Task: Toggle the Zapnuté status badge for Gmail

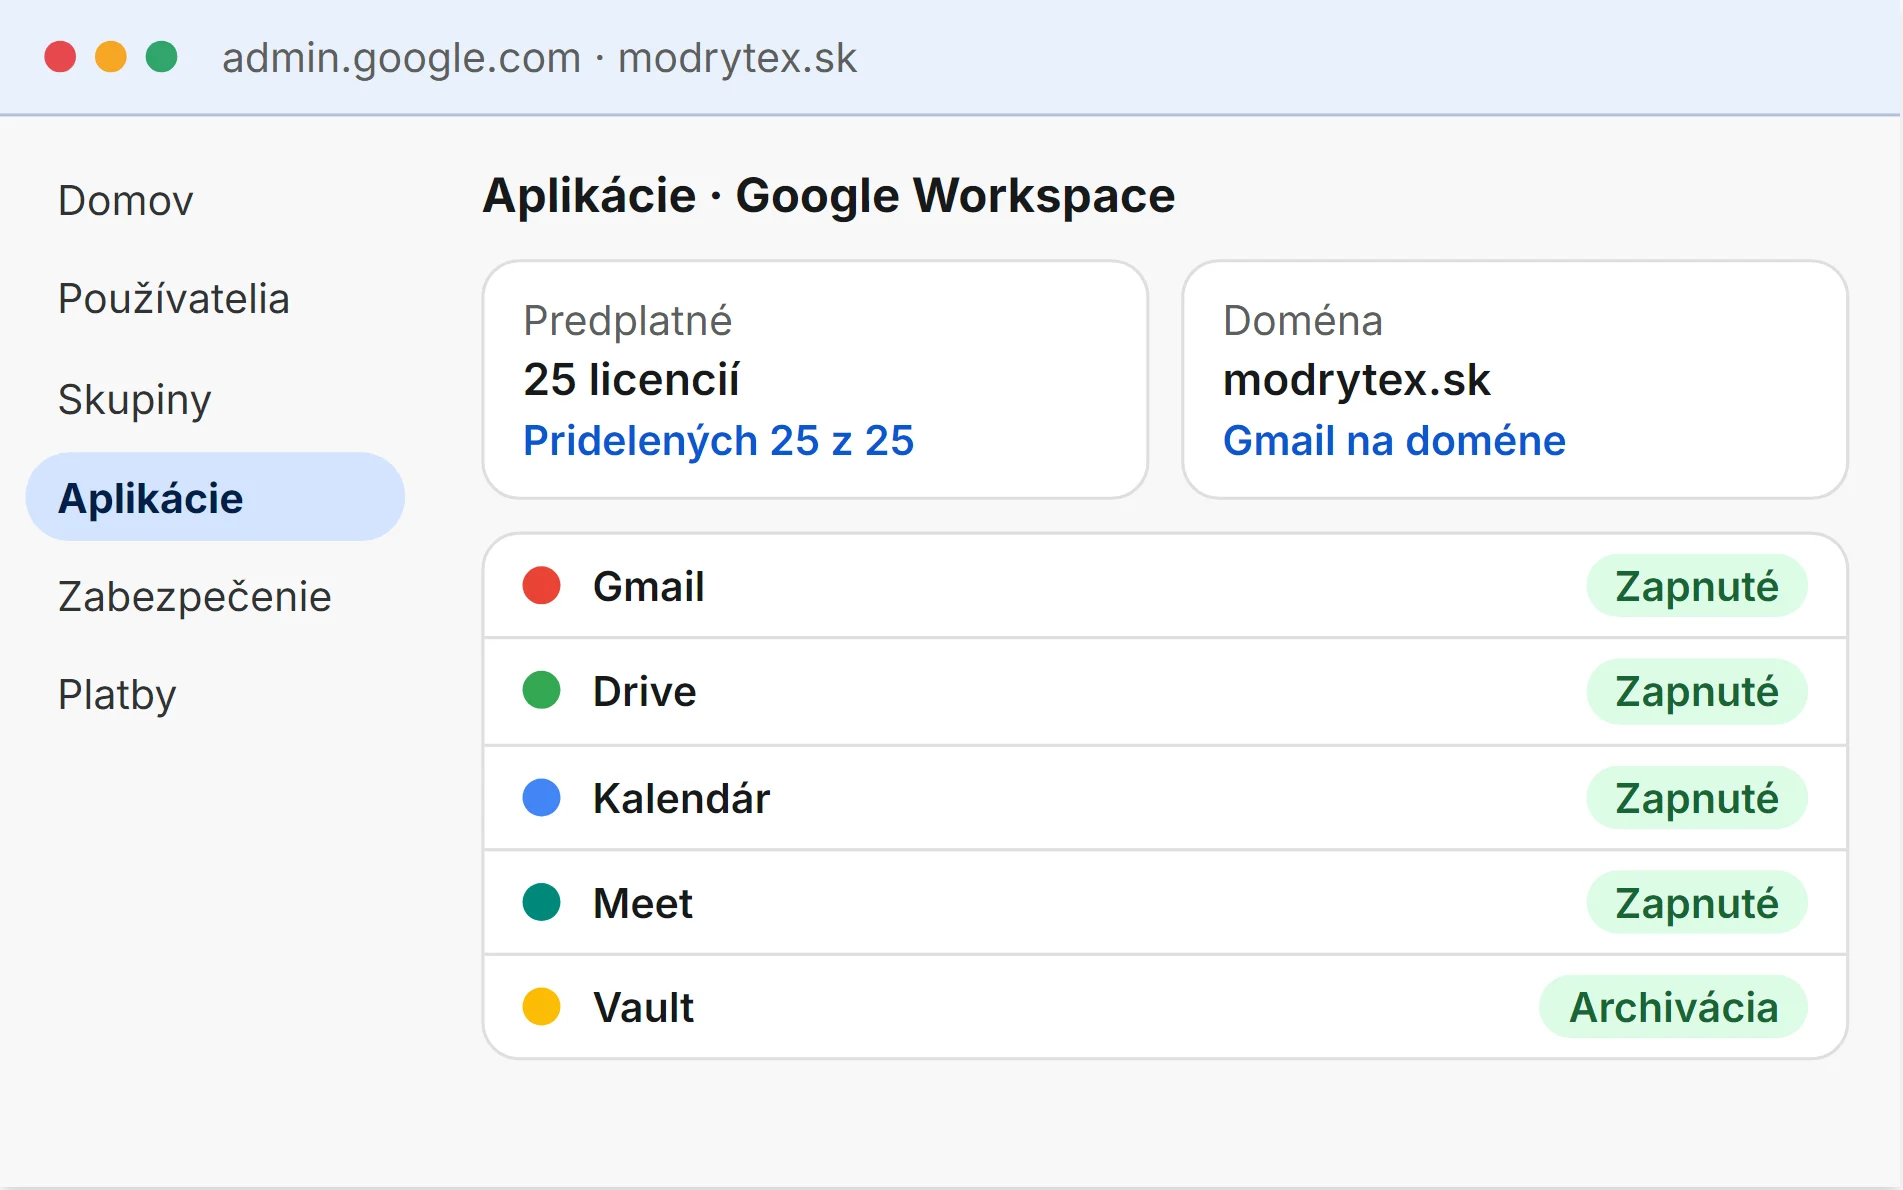Action: pos(1696,586)
